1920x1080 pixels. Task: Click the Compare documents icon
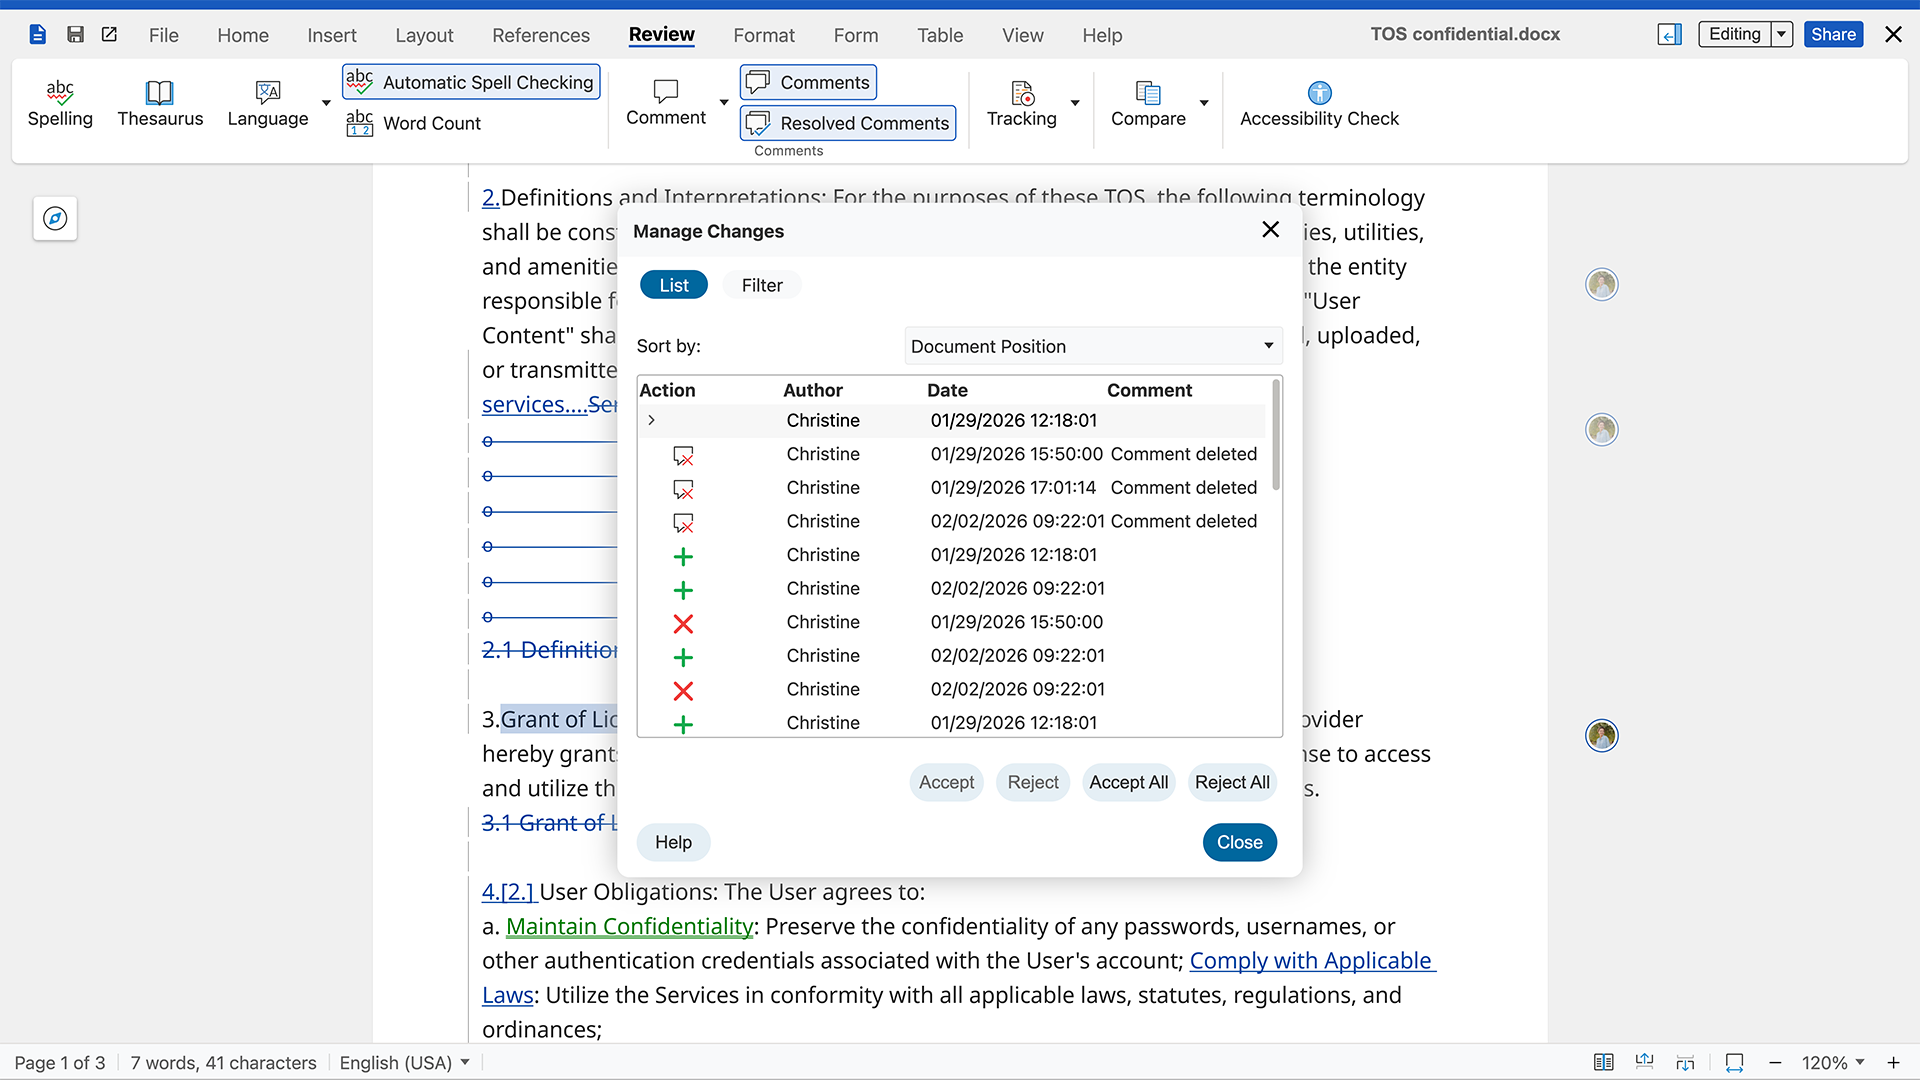coord(1147,94)
